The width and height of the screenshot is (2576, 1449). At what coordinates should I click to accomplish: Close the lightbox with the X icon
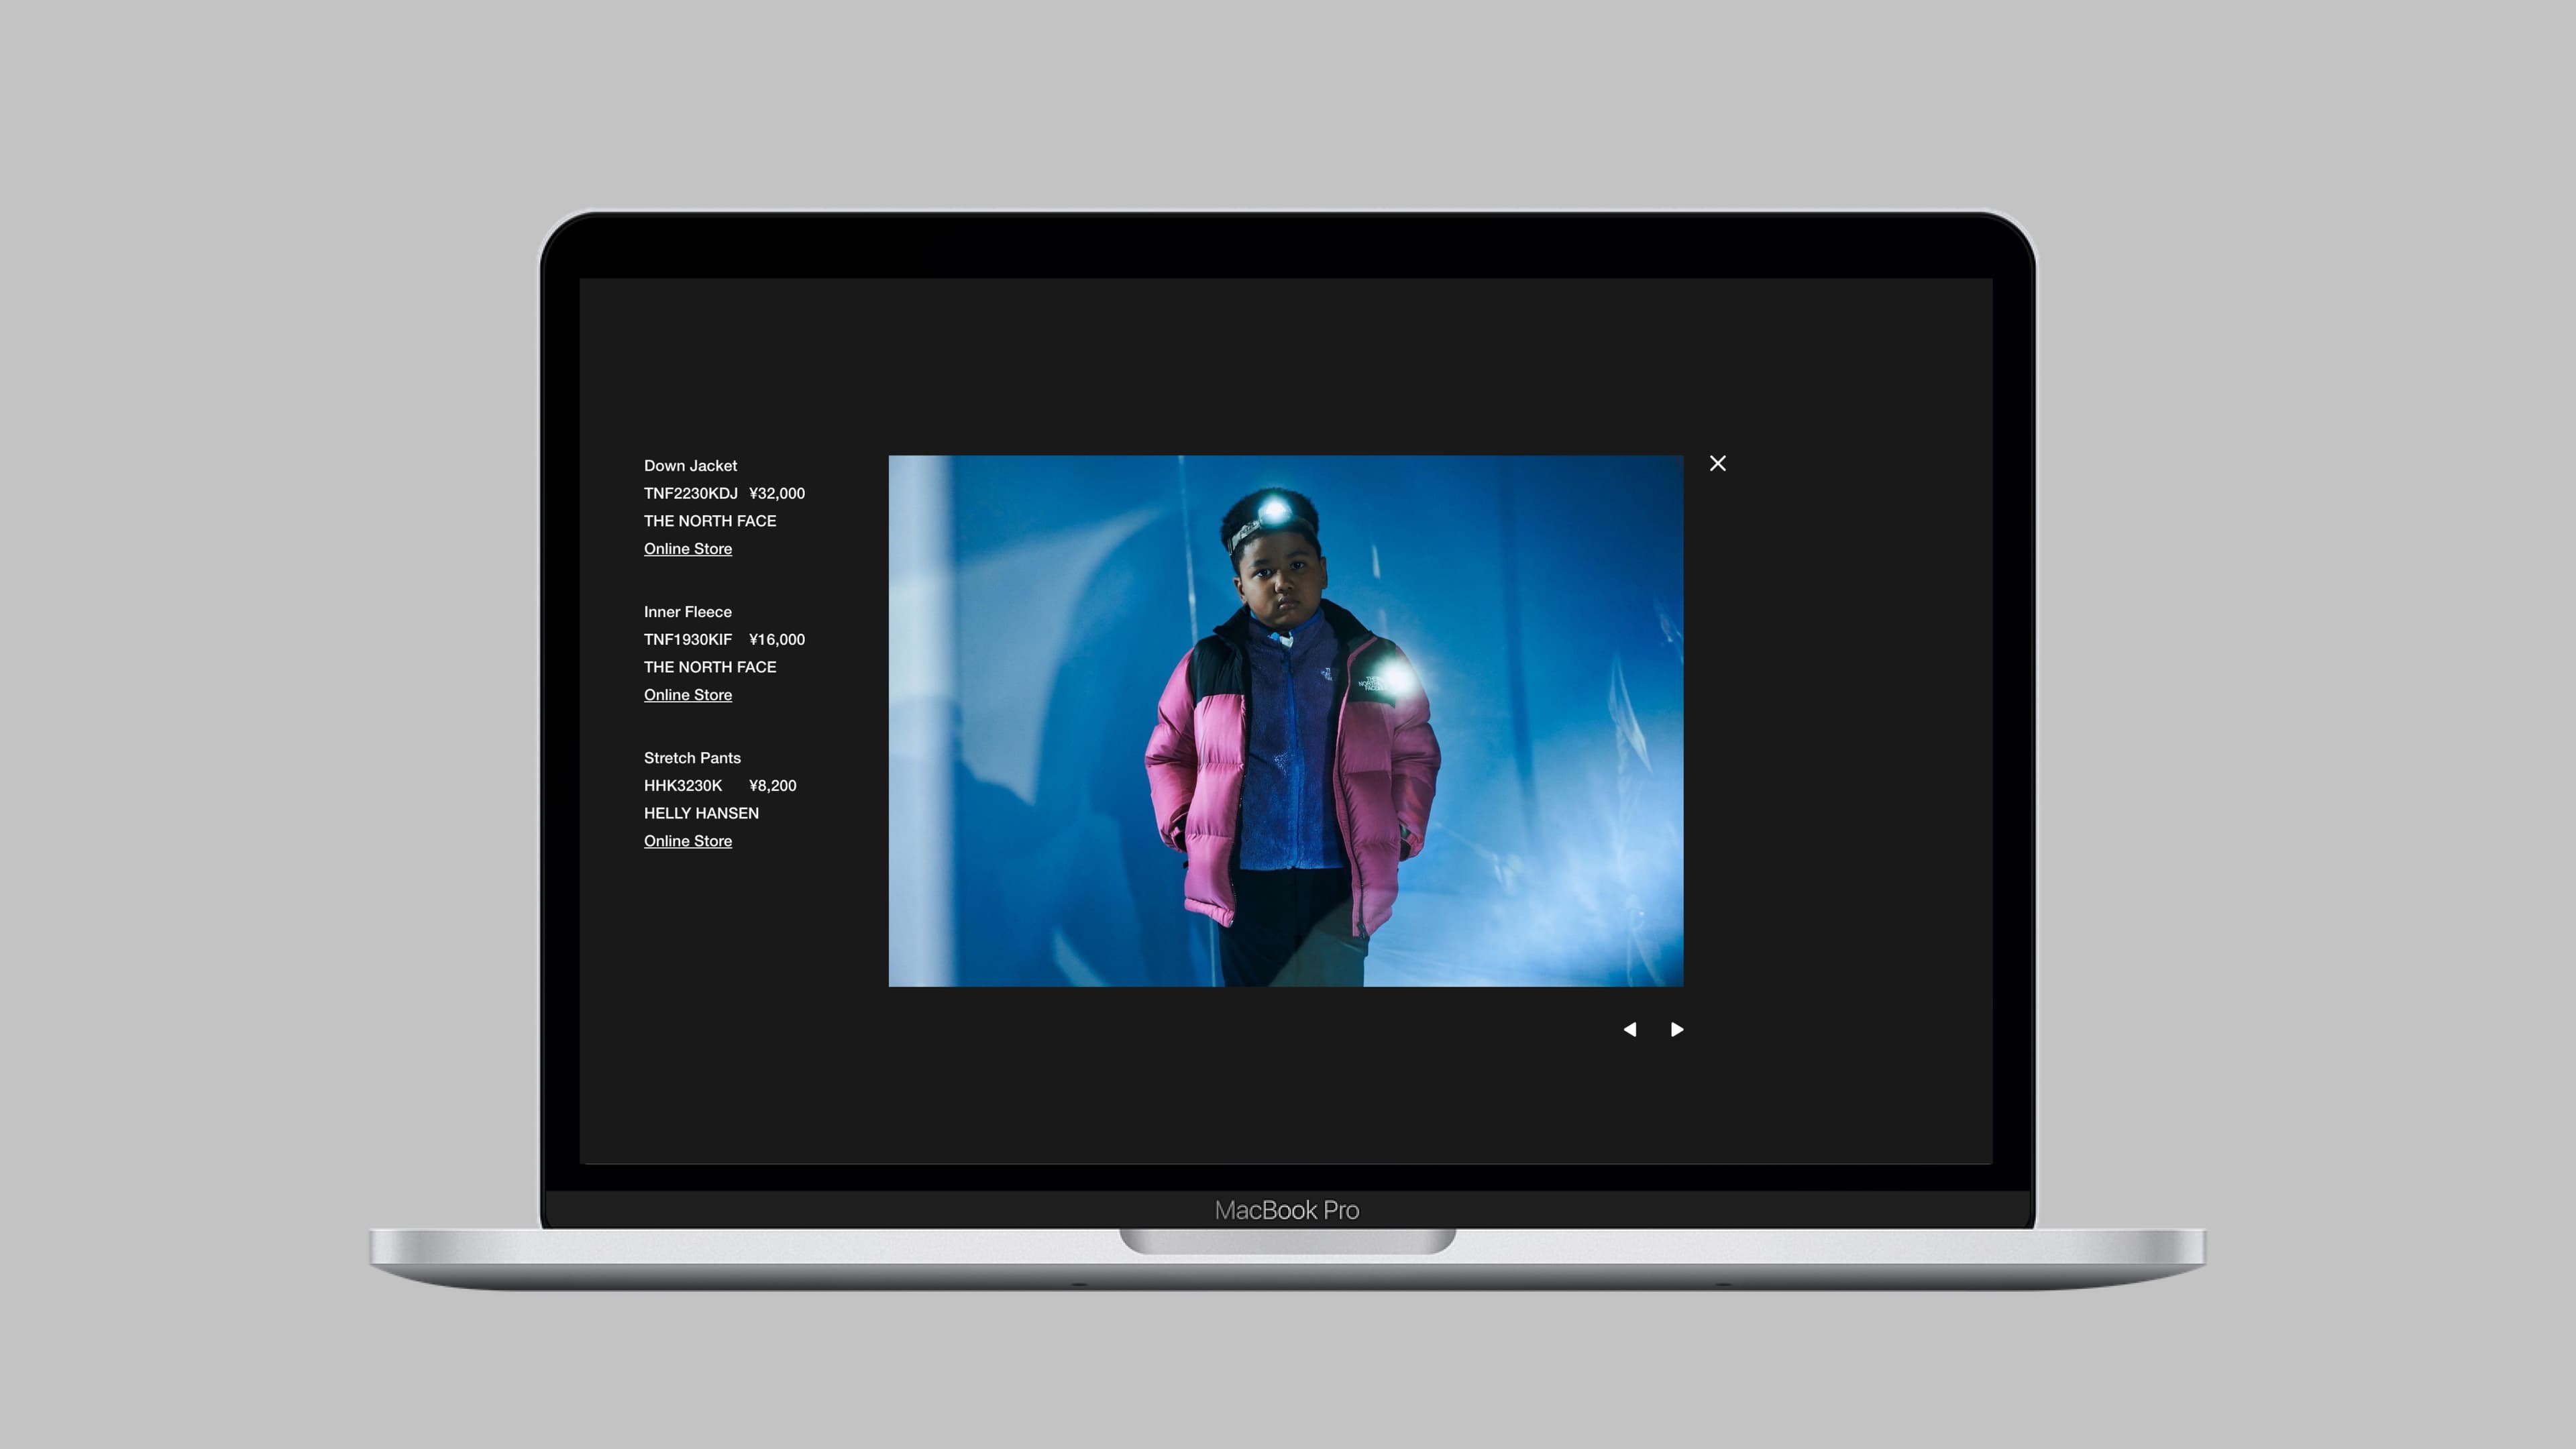1717,463
